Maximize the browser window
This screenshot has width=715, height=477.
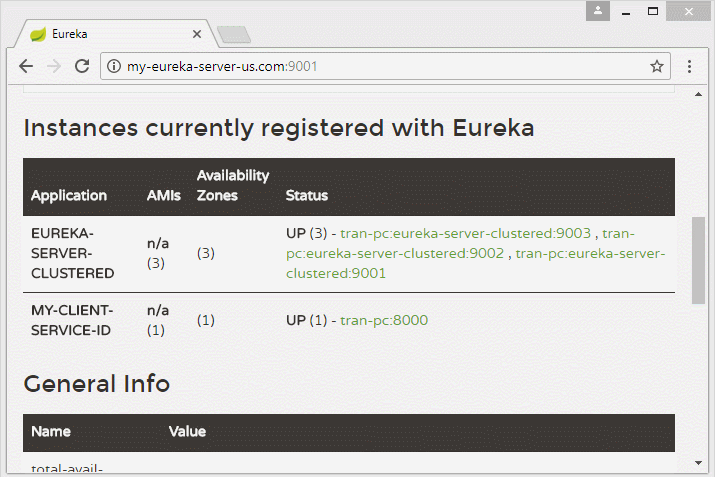coord(653,11)
